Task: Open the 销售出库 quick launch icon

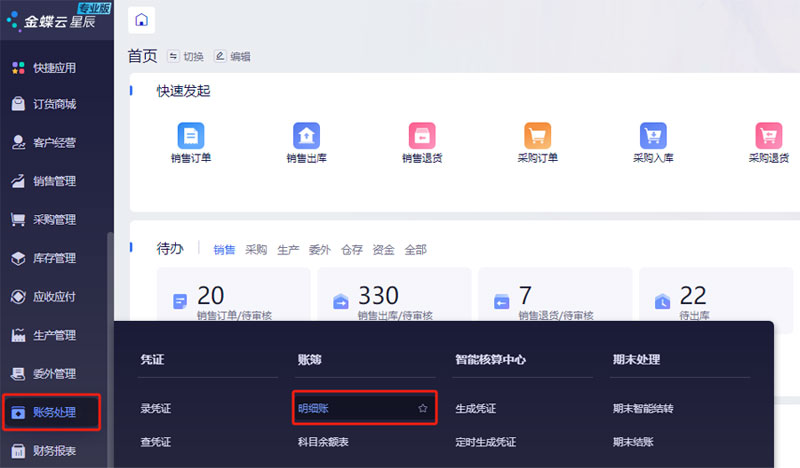Action: (x=306, y=136)
